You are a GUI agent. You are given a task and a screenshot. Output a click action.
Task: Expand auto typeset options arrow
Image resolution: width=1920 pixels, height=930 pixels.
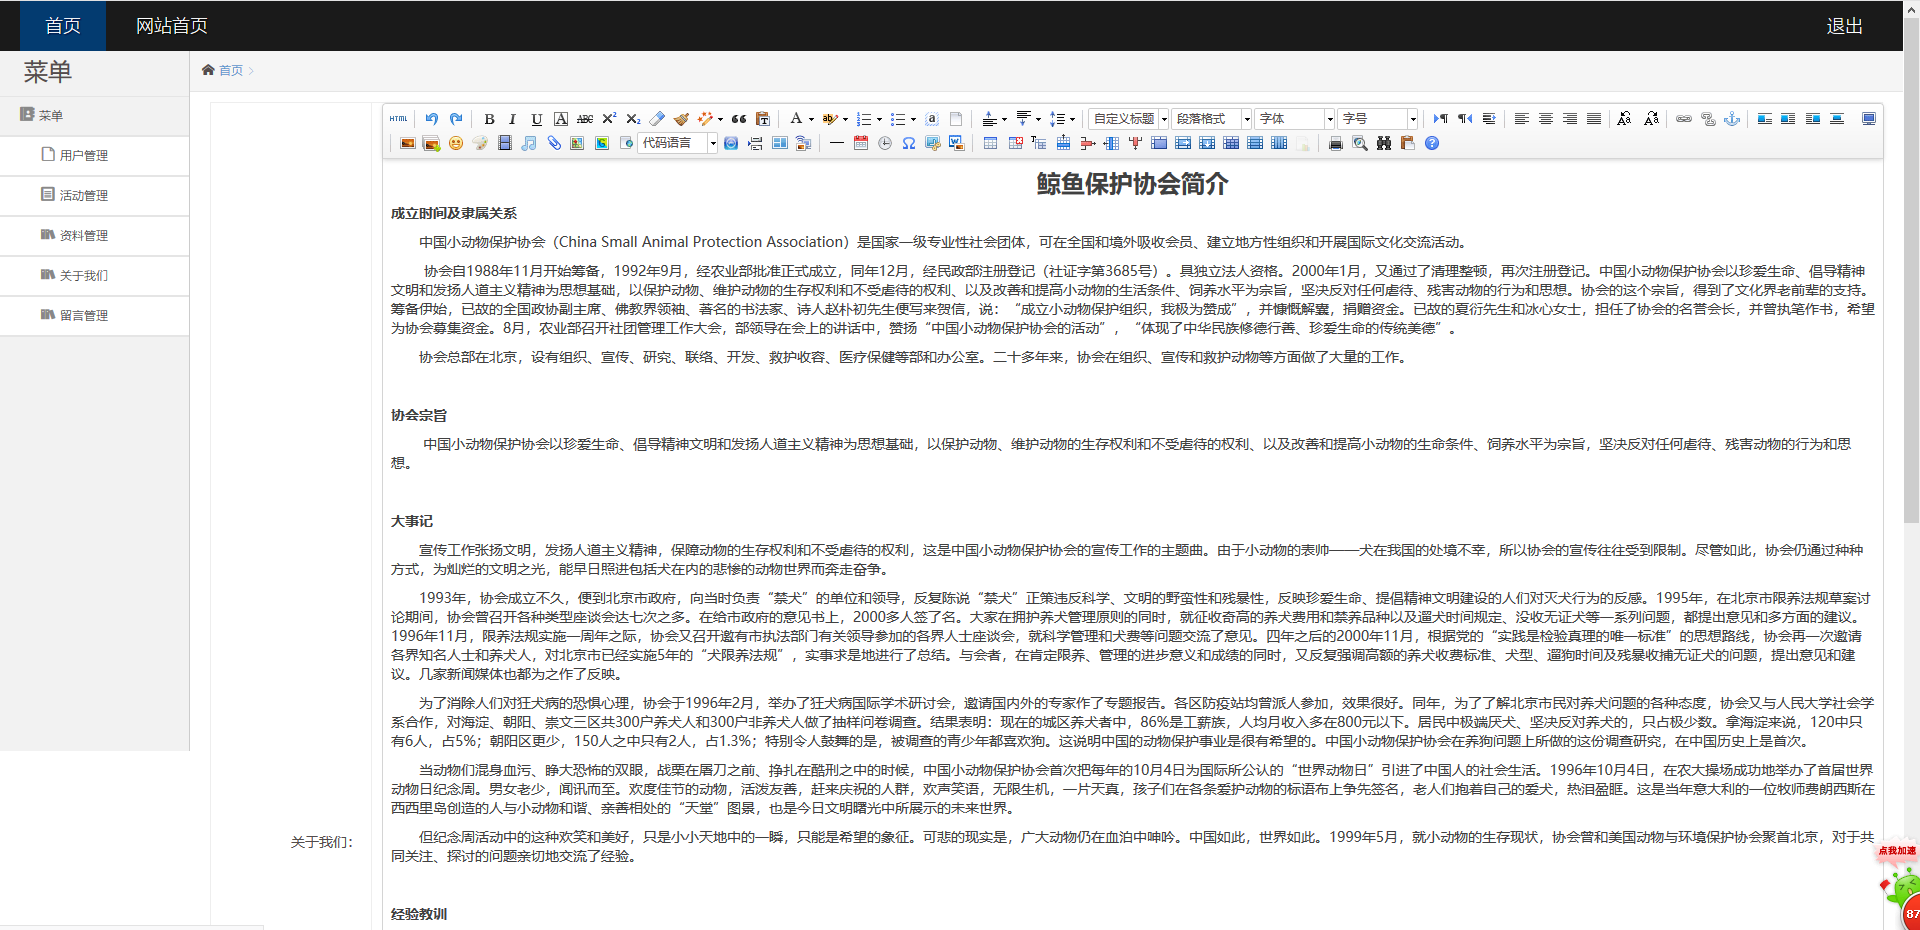[721, 119]
